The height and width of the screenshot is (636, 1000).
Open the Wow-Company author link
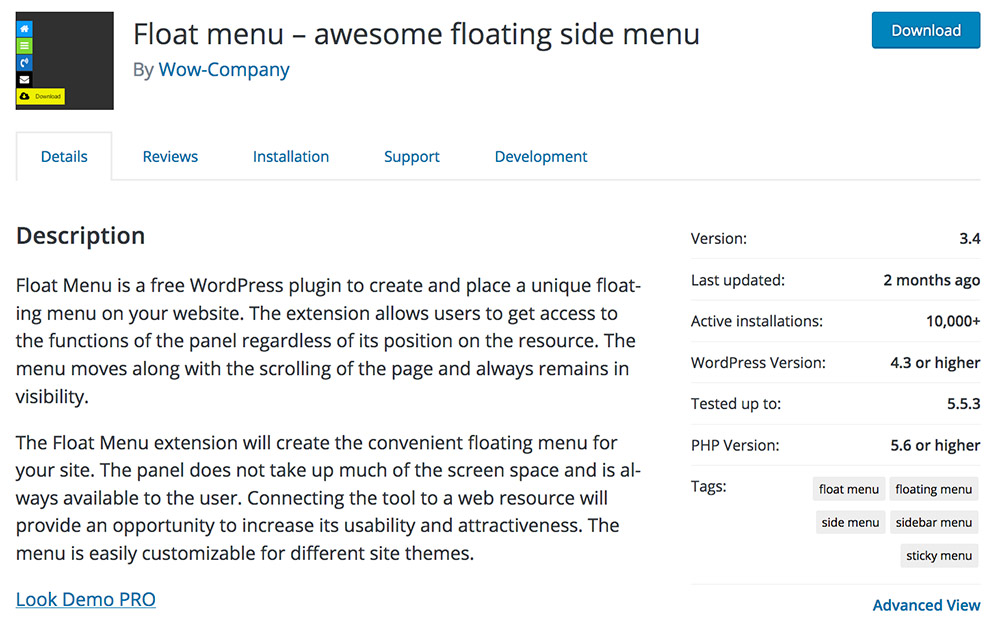[x=224, y=69]
